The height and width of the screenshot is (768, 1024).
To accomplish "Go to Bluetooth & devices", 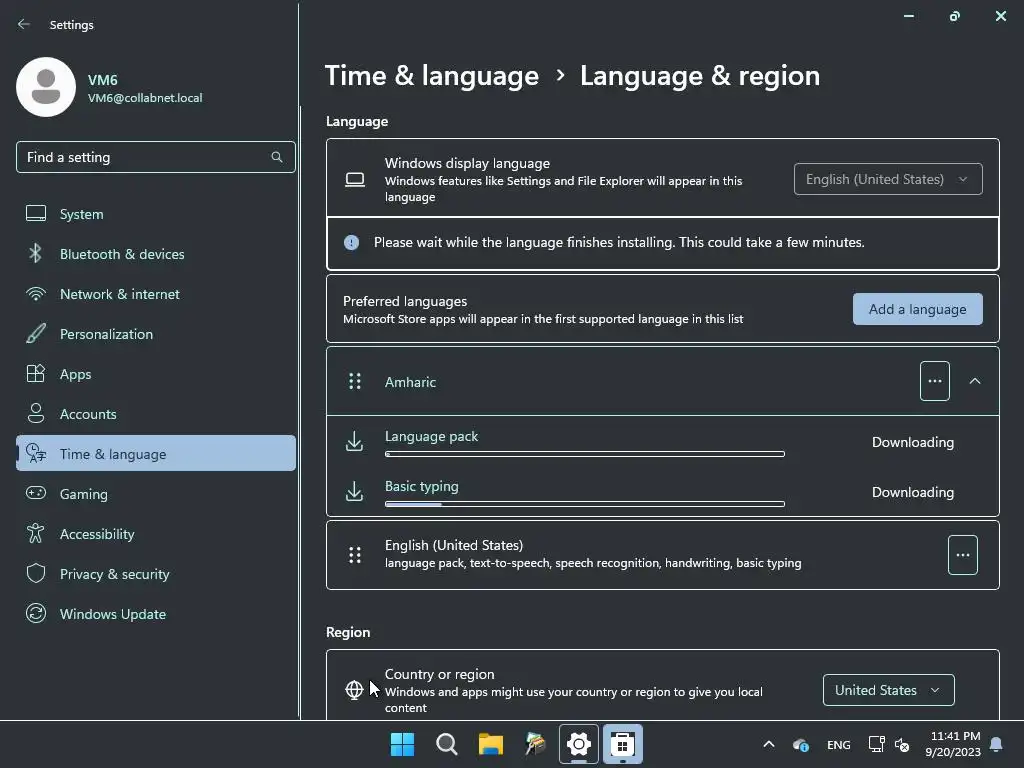I will [155, 253].
